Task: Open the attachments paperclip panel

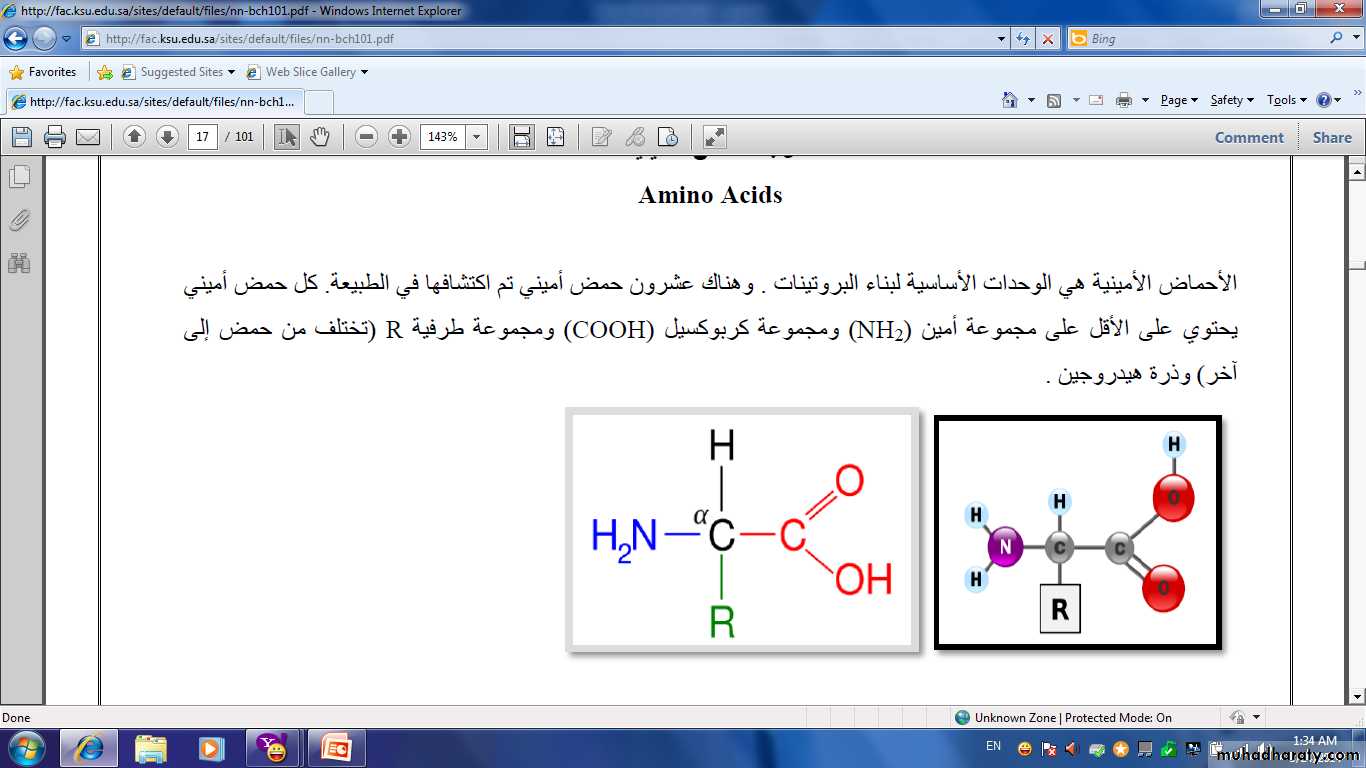Action: click(20, 220)
